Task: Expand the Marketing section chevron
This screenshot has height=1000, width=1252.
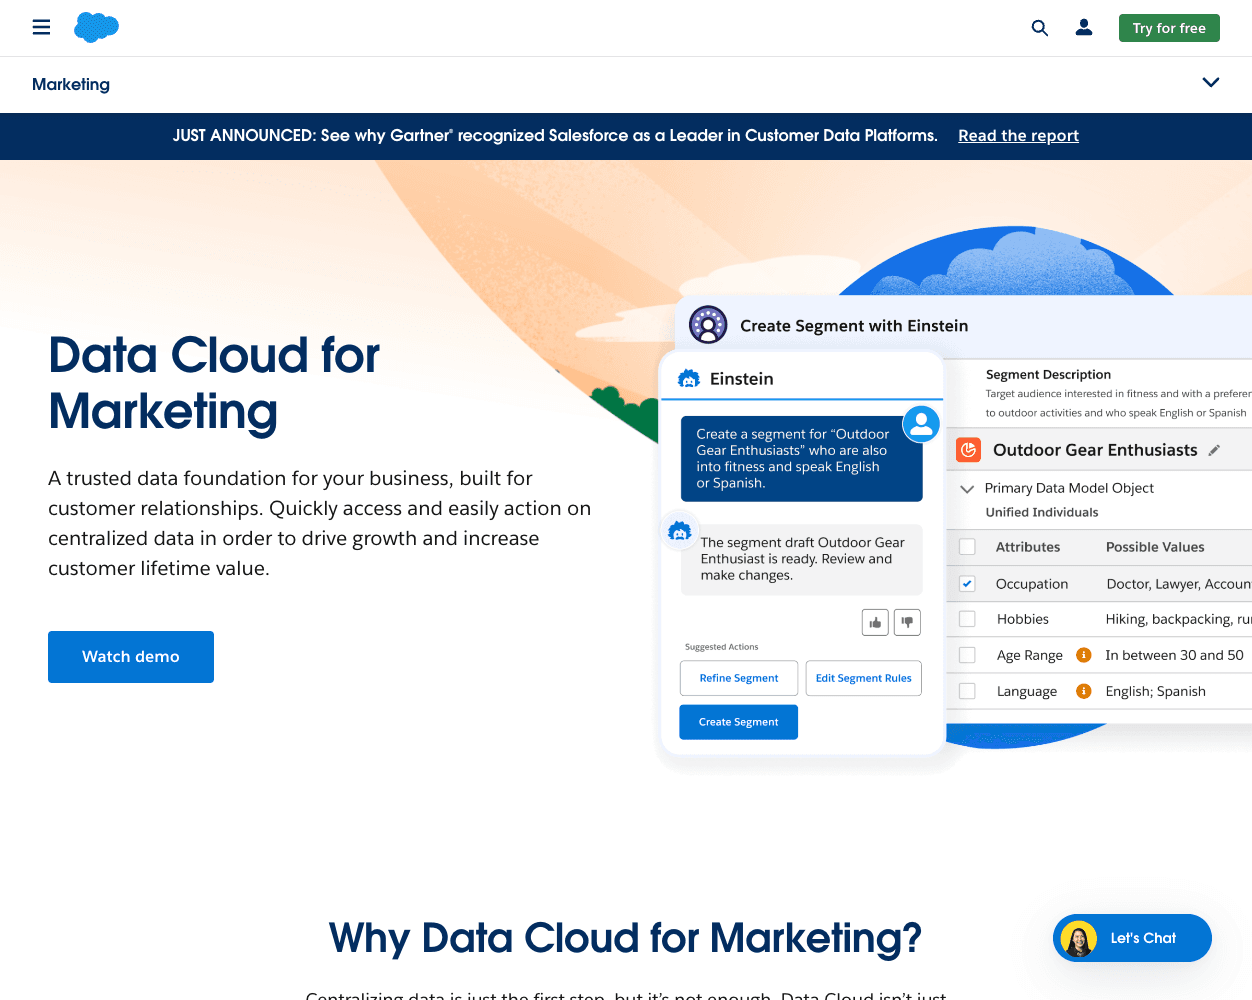Action: coord(1211,83)
